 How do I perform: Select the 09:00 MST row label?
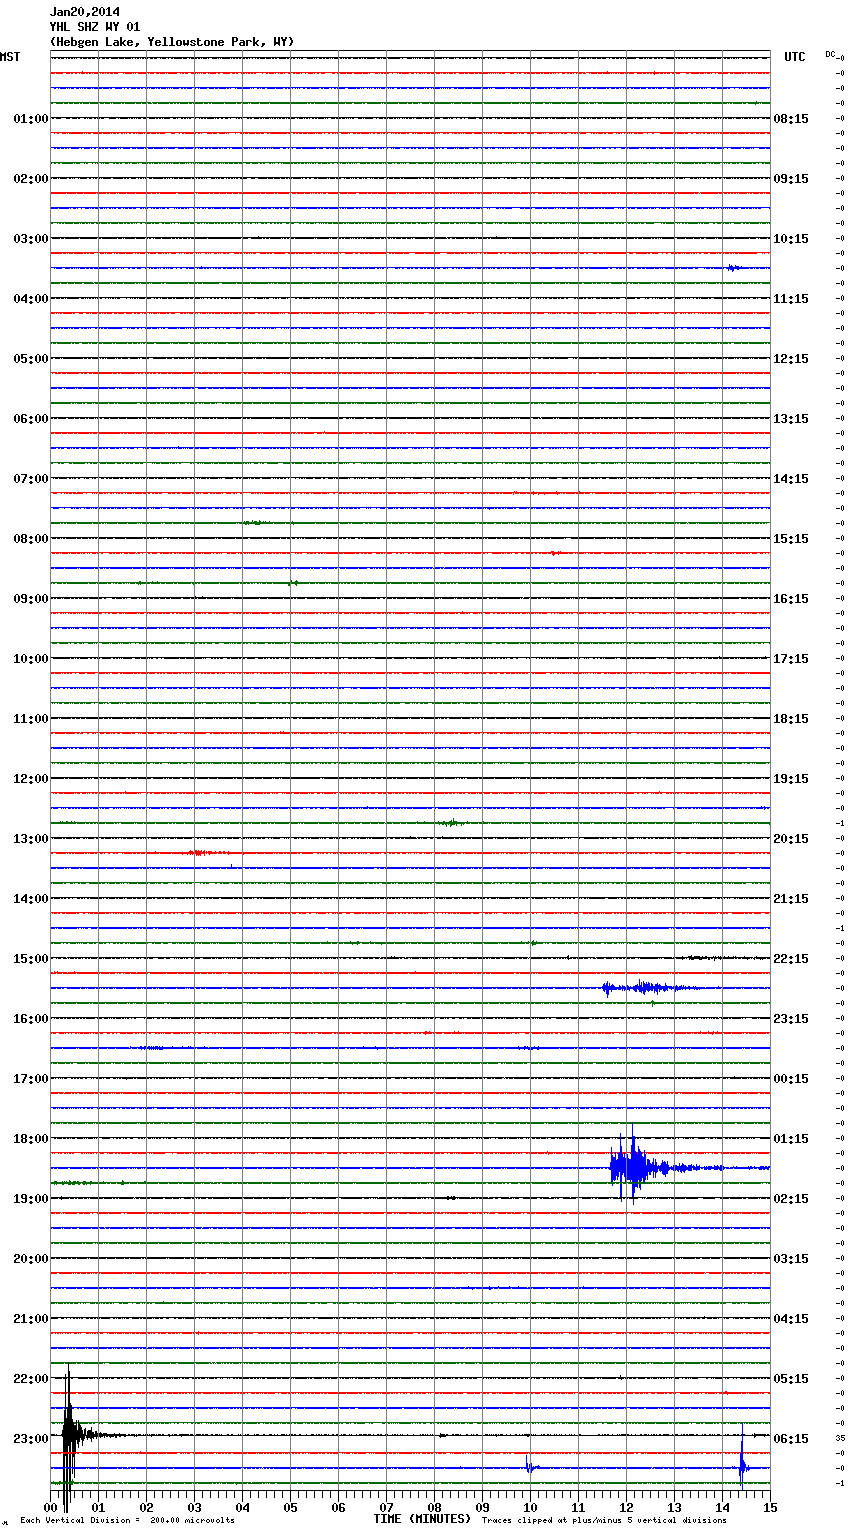(30, 599)
